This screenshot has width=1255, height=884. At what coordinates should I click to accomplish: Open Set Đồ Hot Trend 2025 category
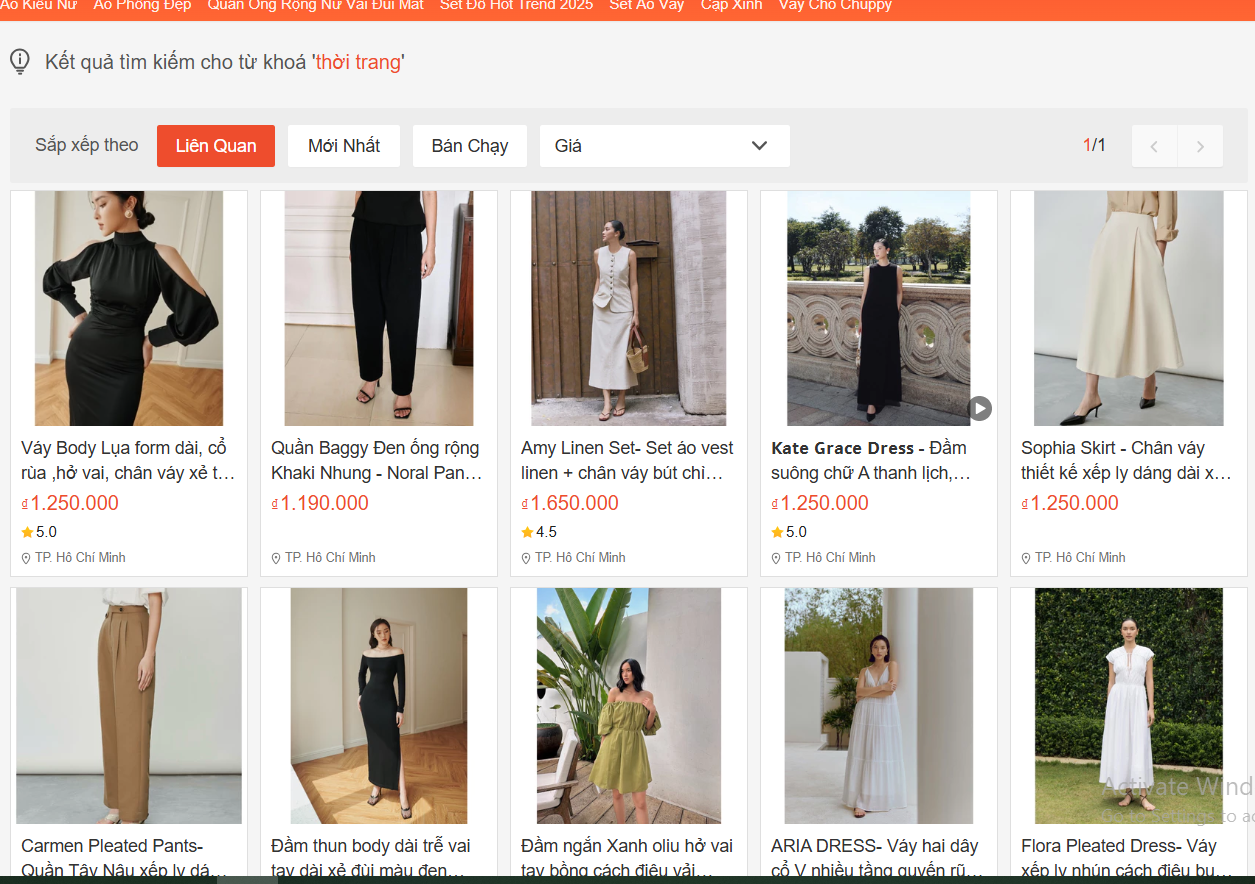(516, 5)
